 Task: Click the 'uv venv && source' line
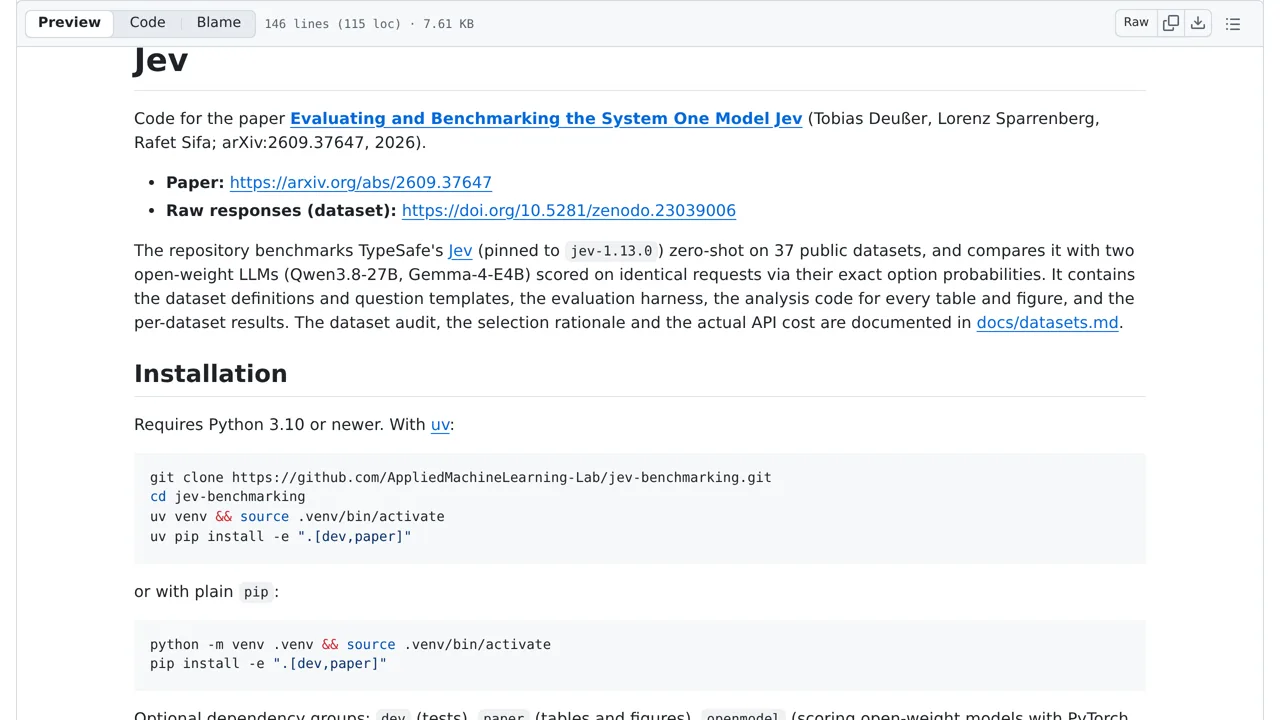[297, 517]
